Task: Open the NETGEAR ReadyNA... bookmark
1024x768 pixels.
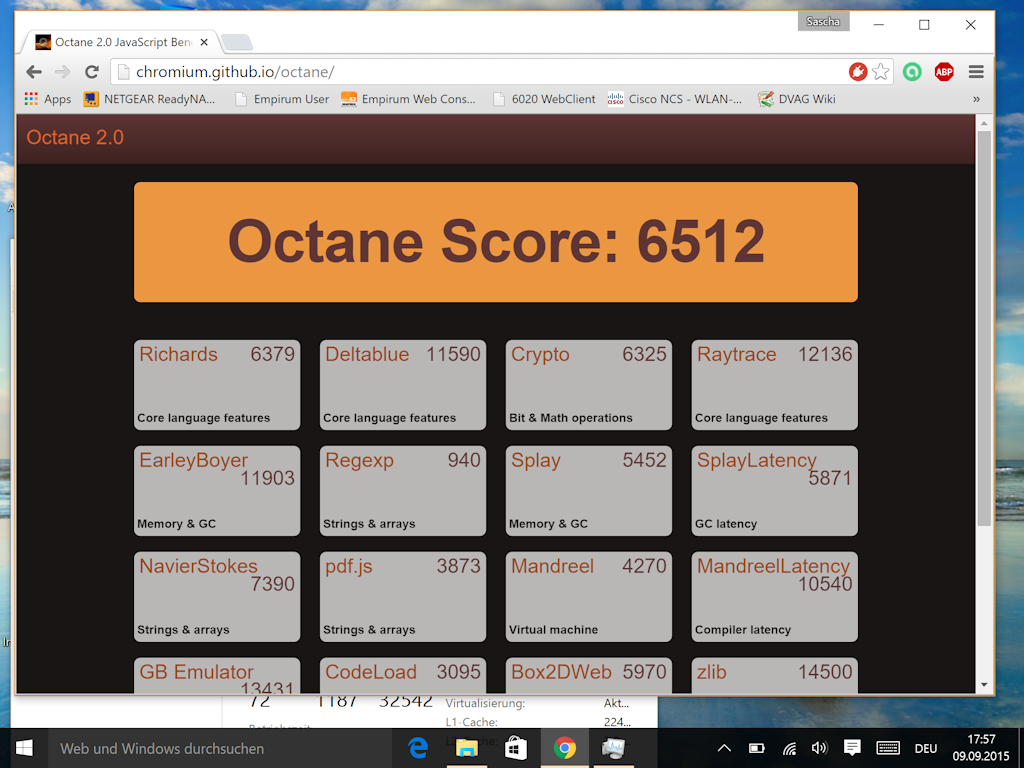Action: [x=150, y=99]
